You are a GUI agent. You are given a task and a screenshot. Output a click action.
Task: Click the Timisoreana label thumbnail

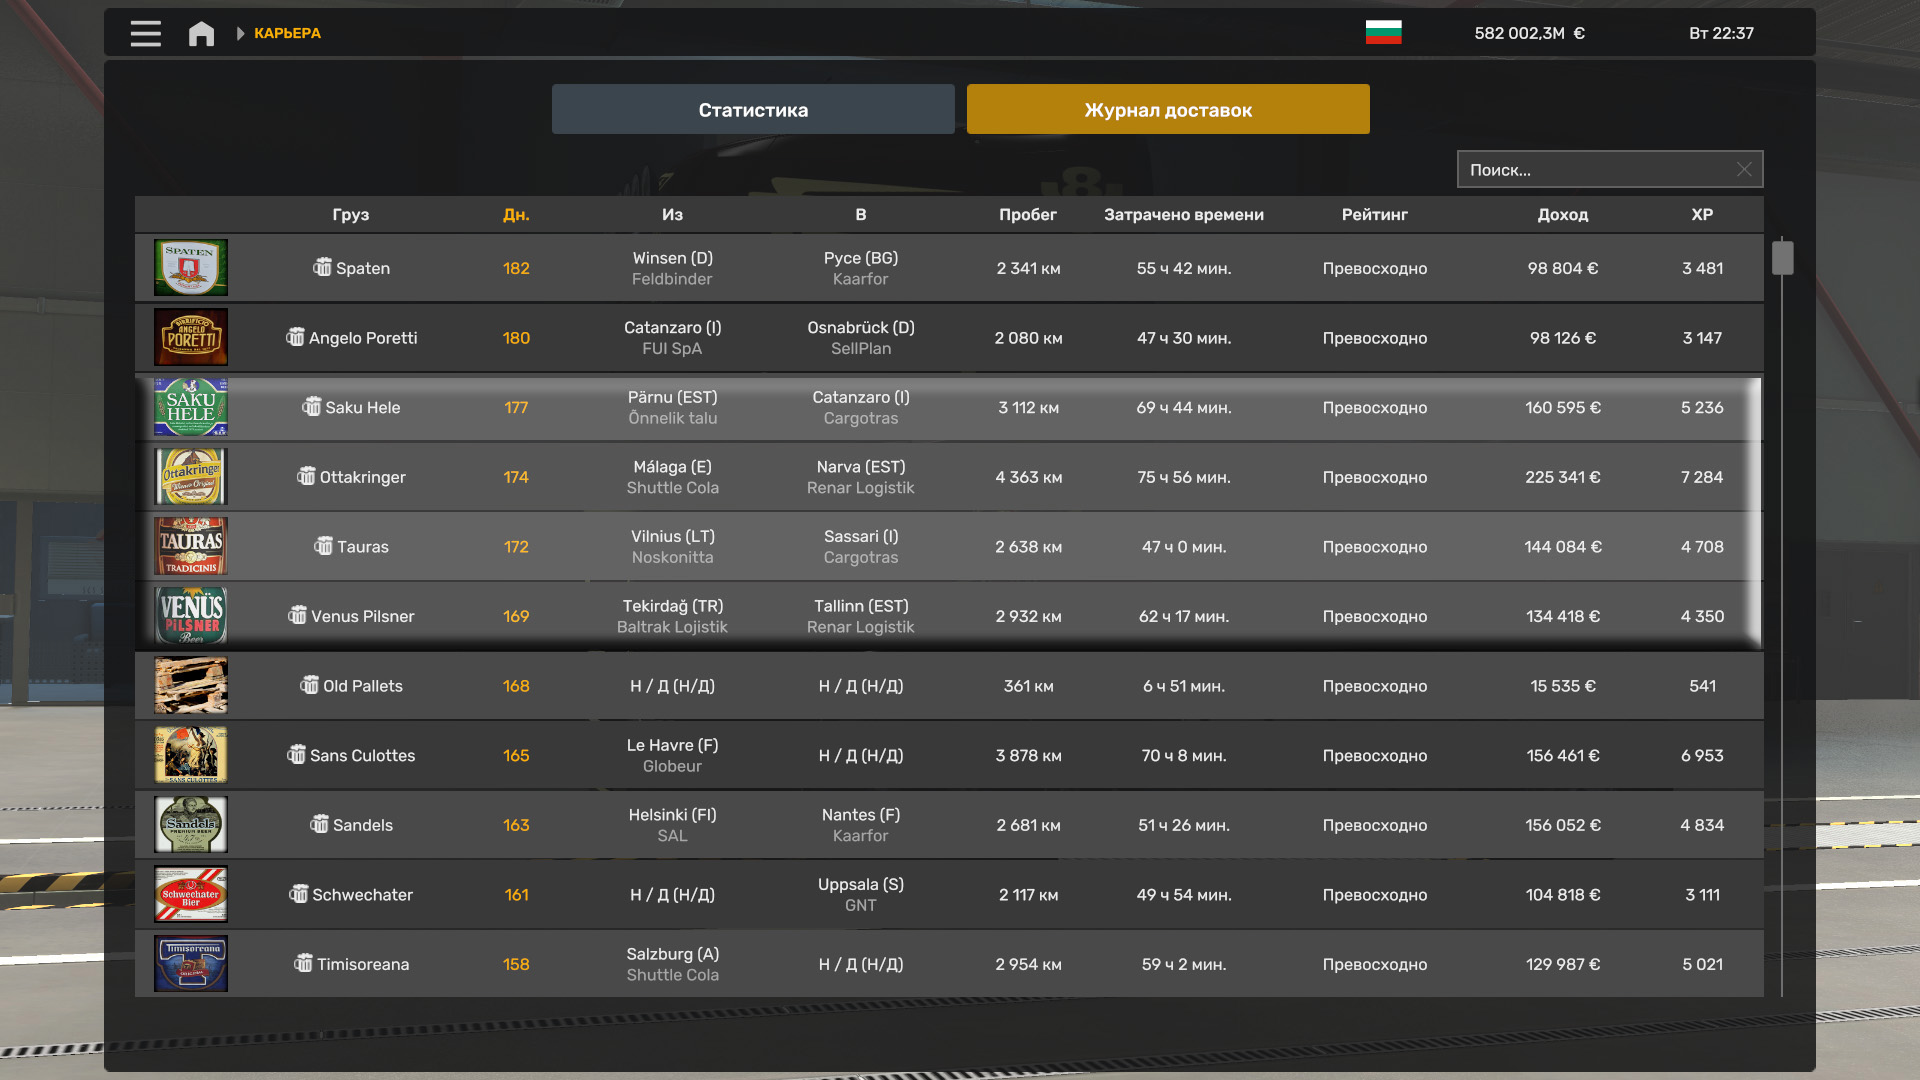(191, 963)
